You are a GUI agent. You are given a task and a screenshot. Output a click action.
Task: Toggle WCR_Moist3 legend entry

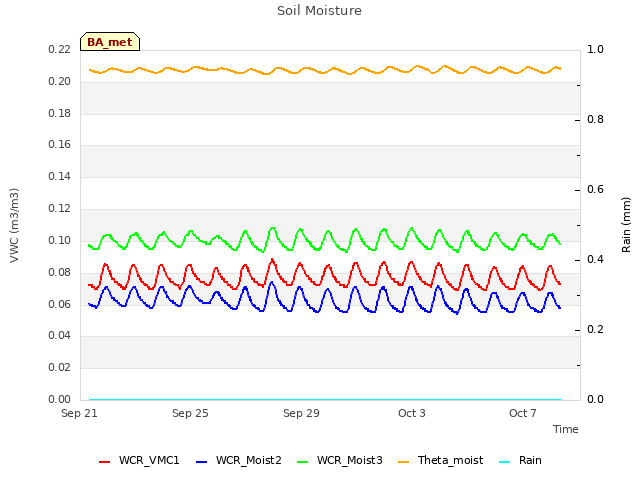tap(340, 460)
